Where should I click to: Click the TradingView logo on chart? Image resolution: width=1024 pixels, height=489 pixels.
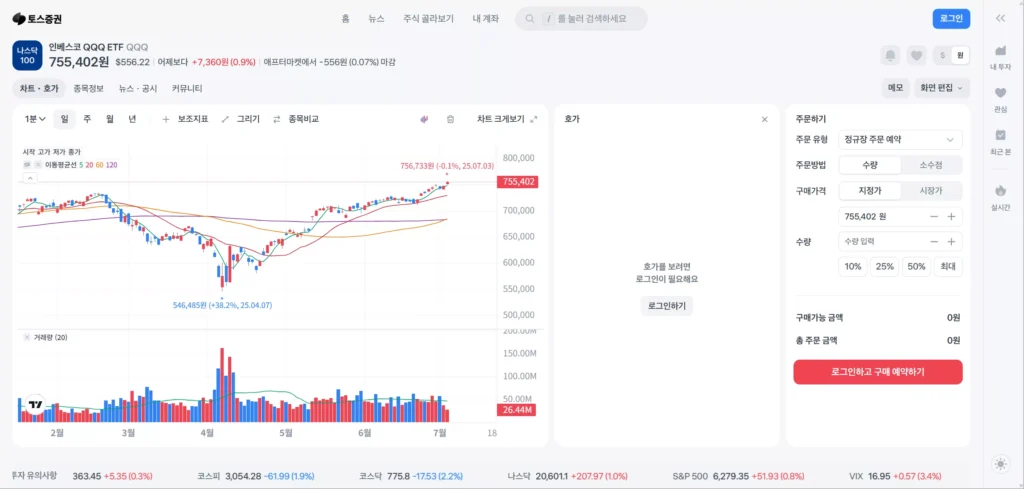click(35, 404)
